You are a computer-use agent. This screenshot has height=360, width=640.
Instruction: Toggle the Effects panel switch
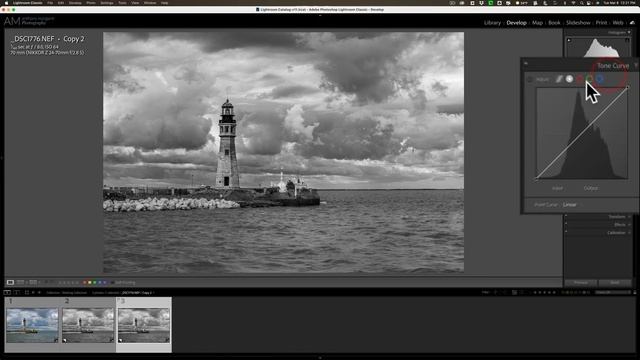click(566, 224)
